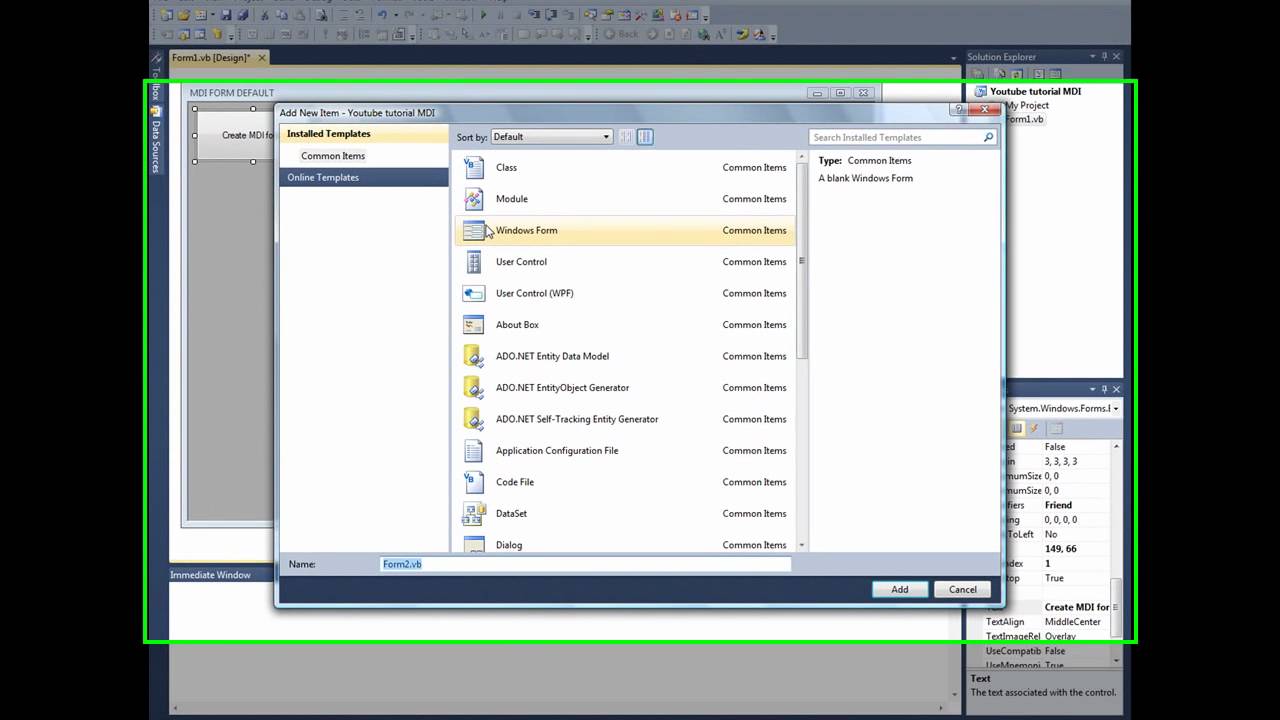Click Add to create the new item
The width and height of the screenshot is (1280, 720).
click(x=900, y=589)
